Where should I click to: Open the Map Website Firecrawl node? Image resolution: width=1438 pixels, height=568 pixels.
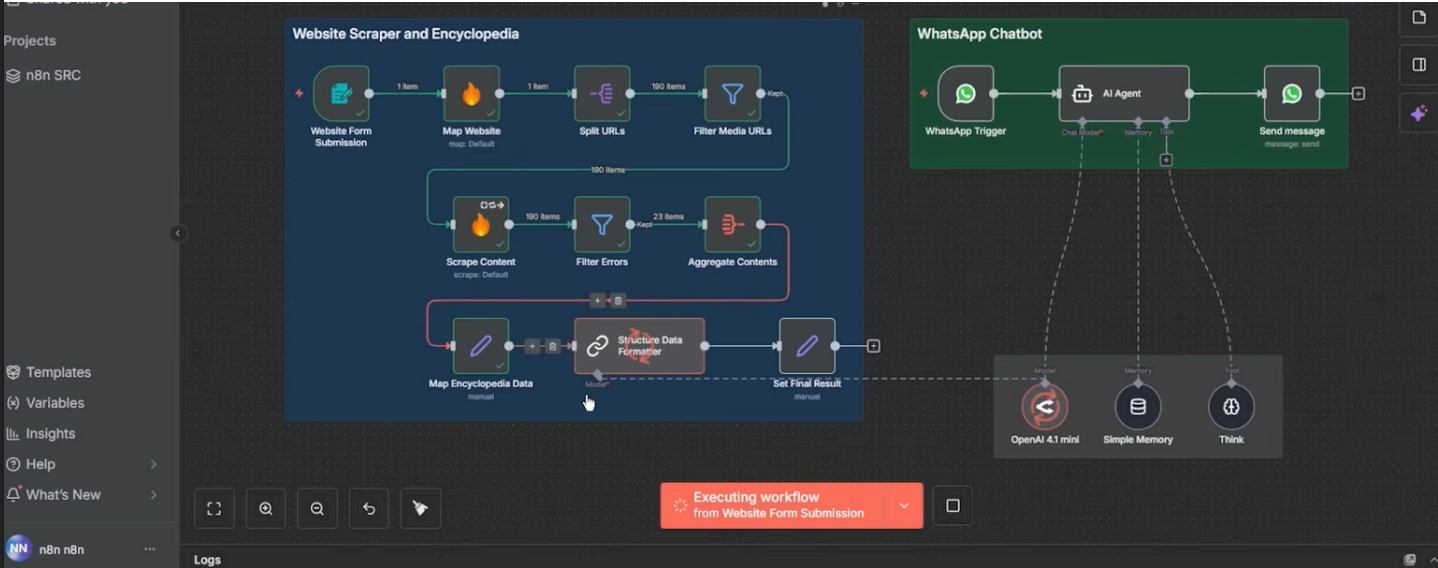click(471, 93)
